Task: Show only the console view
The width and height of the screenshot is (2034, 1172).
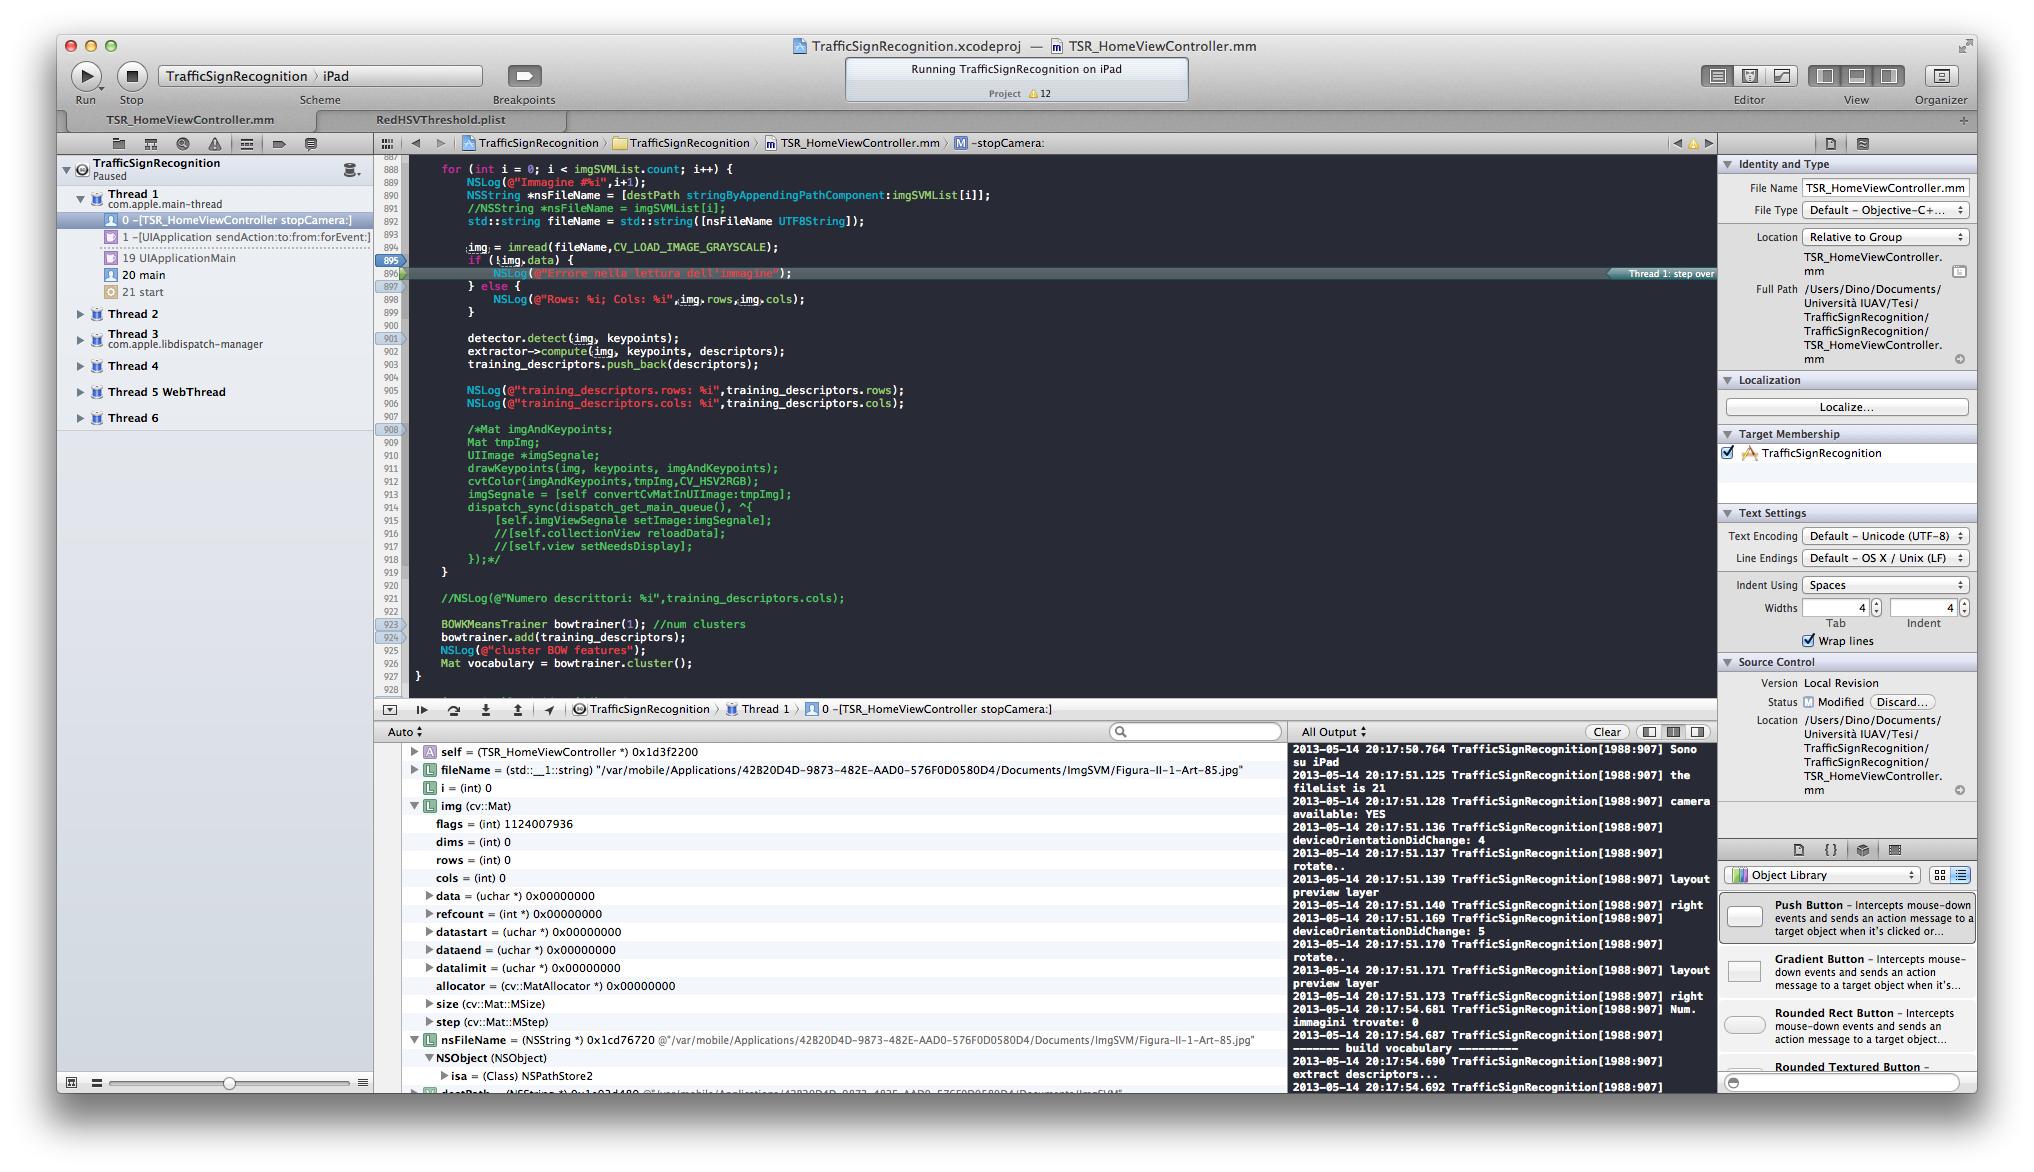Action: (1698, 732)
